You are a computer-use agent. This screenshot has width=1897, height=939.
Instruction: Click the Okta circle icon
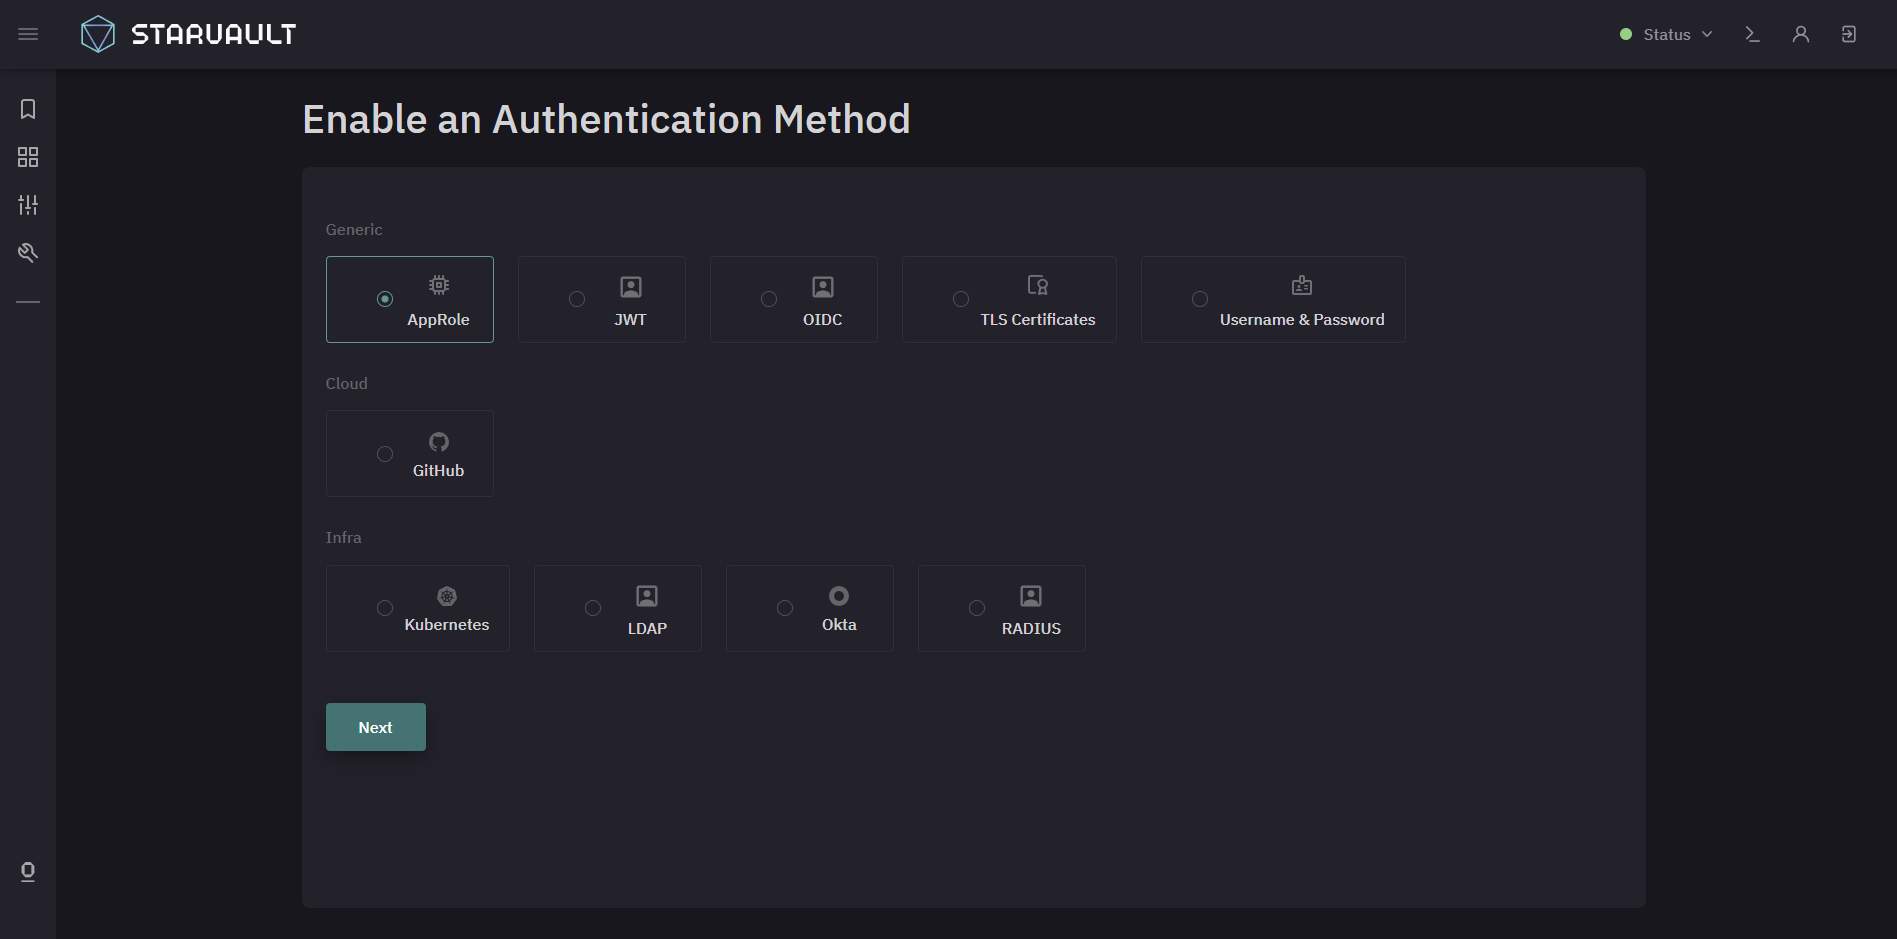coord(839,596)
